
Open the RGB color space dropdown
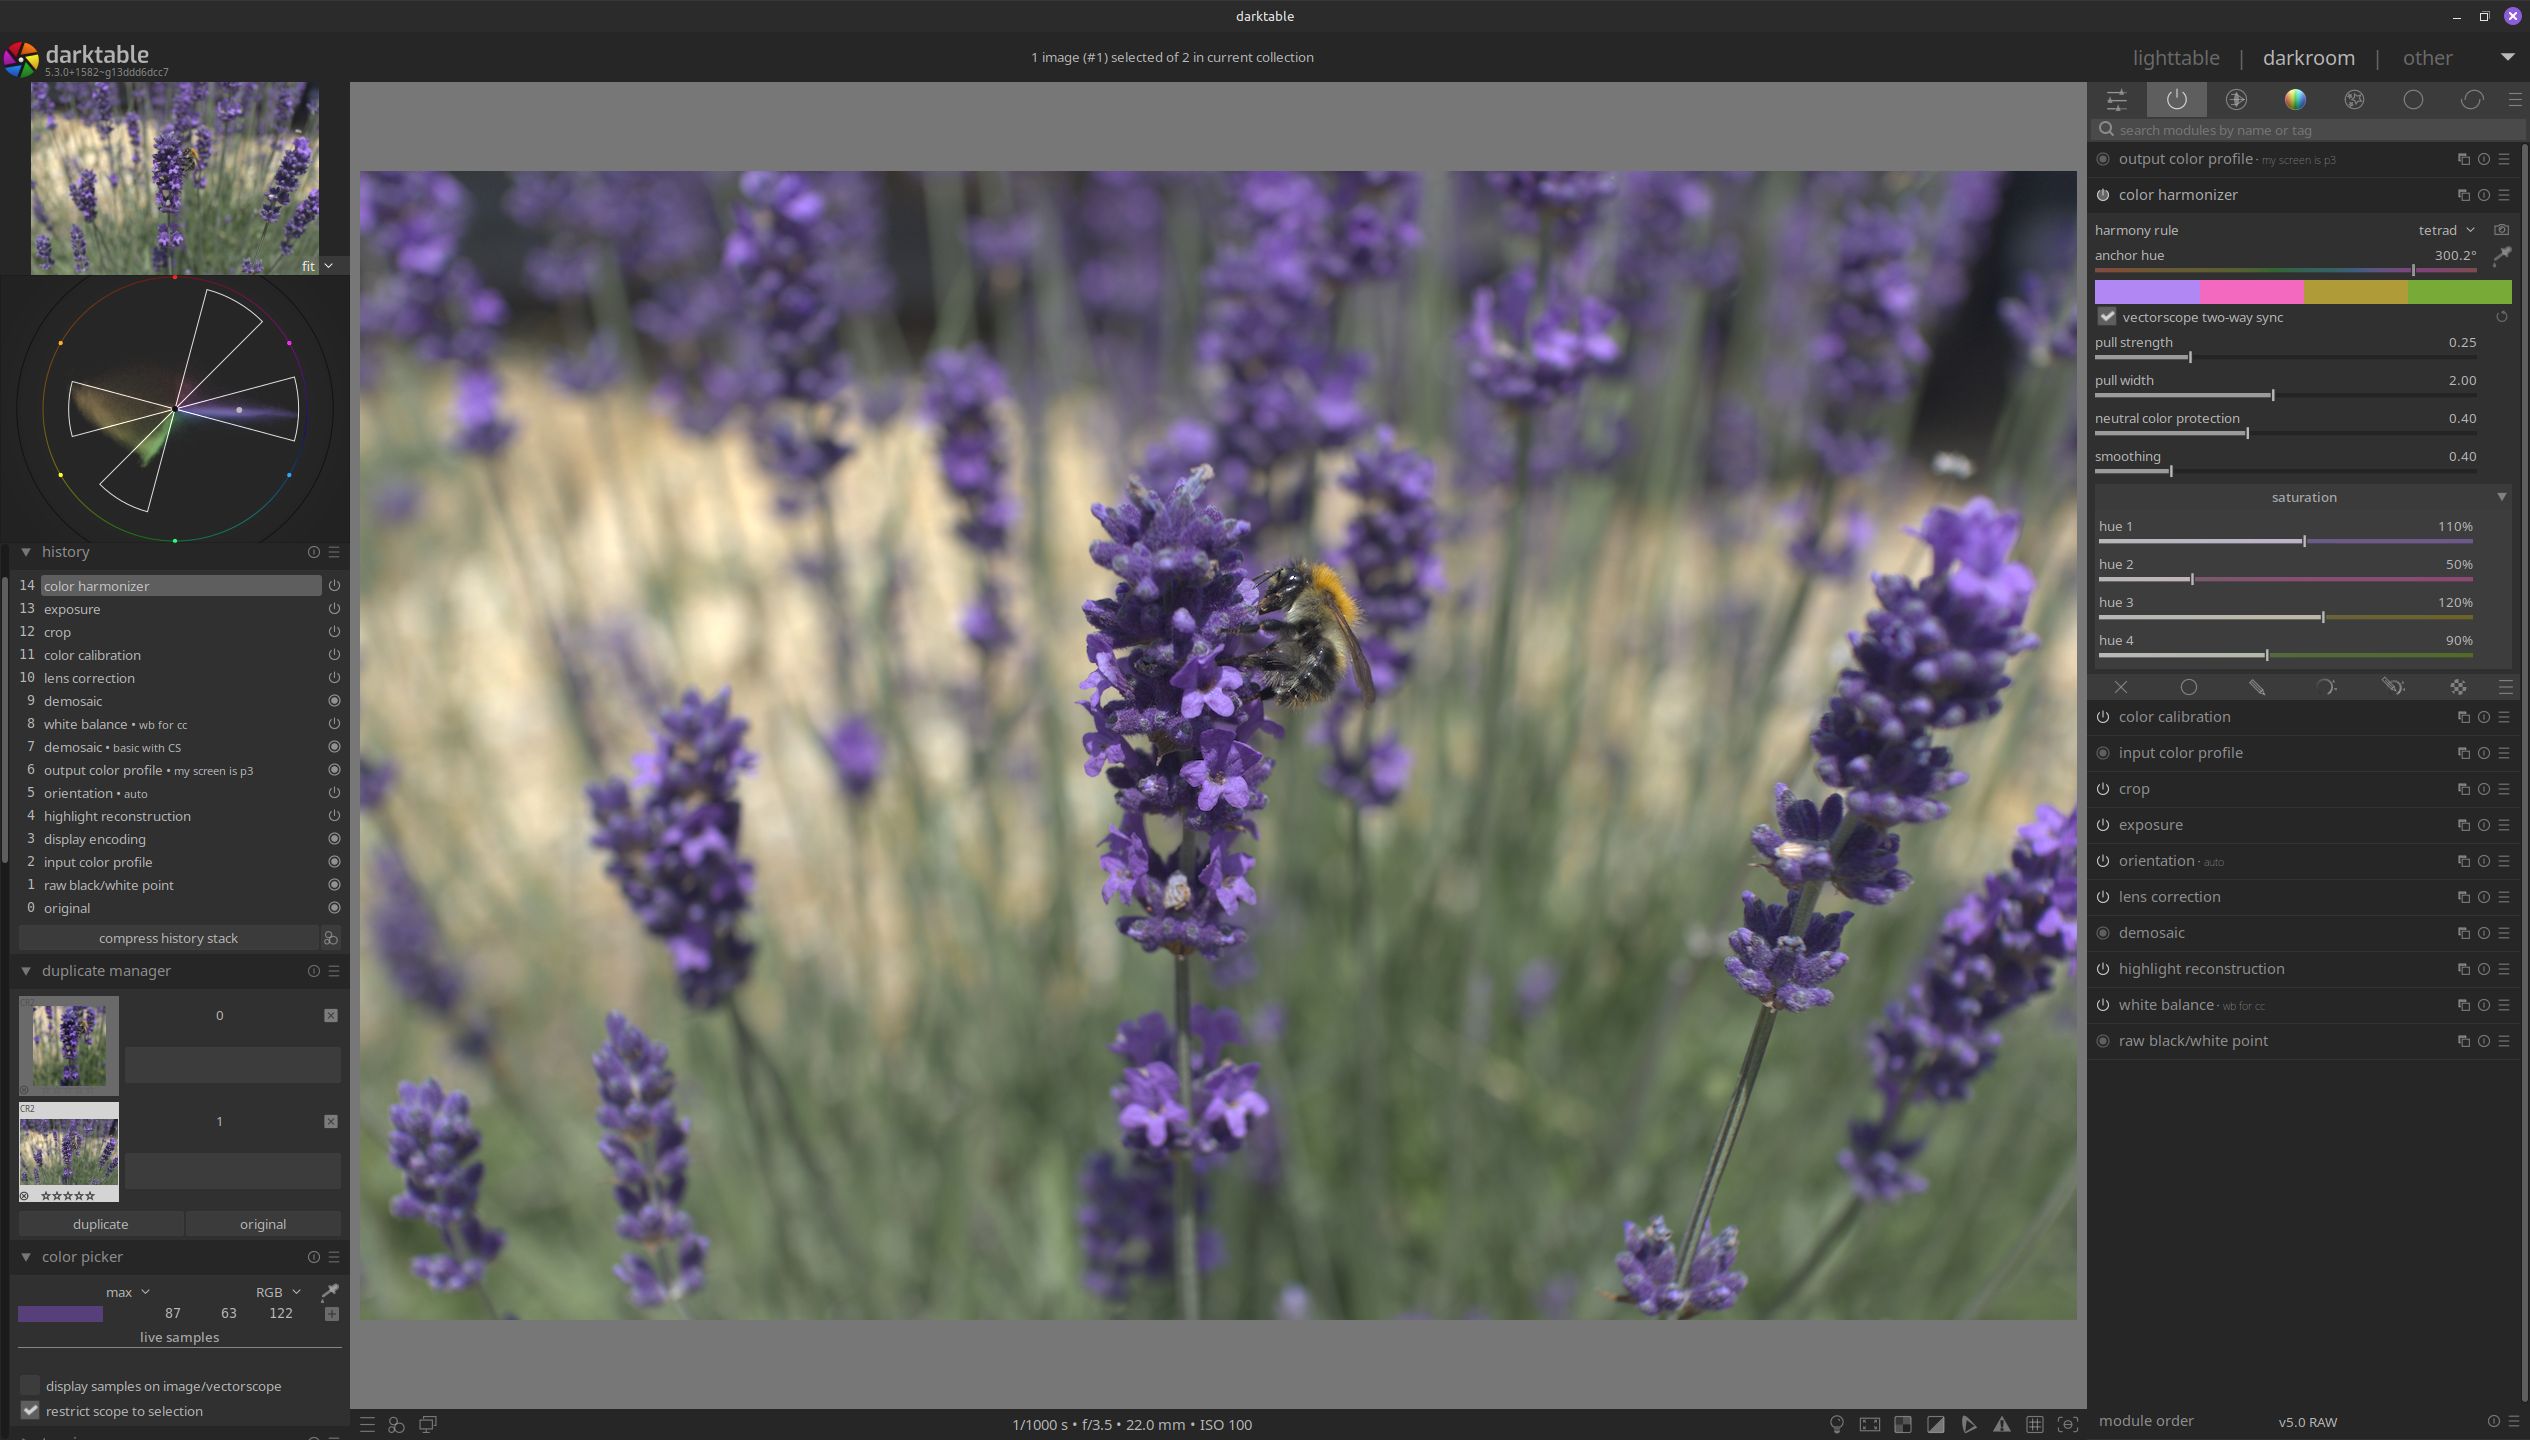coord(277,1292)
